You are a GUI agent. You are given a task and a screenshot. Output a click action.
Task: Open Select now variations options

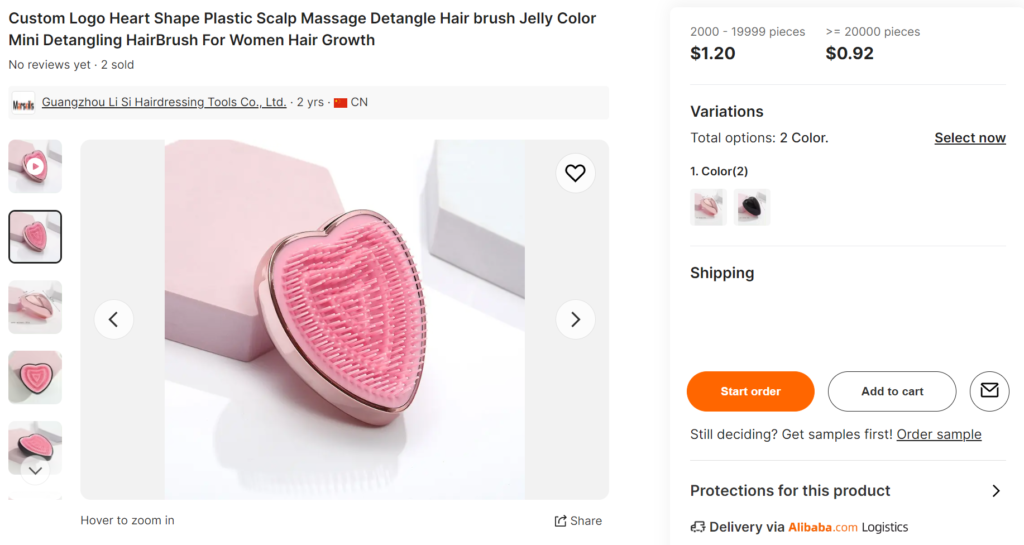[x=969, y=138]
